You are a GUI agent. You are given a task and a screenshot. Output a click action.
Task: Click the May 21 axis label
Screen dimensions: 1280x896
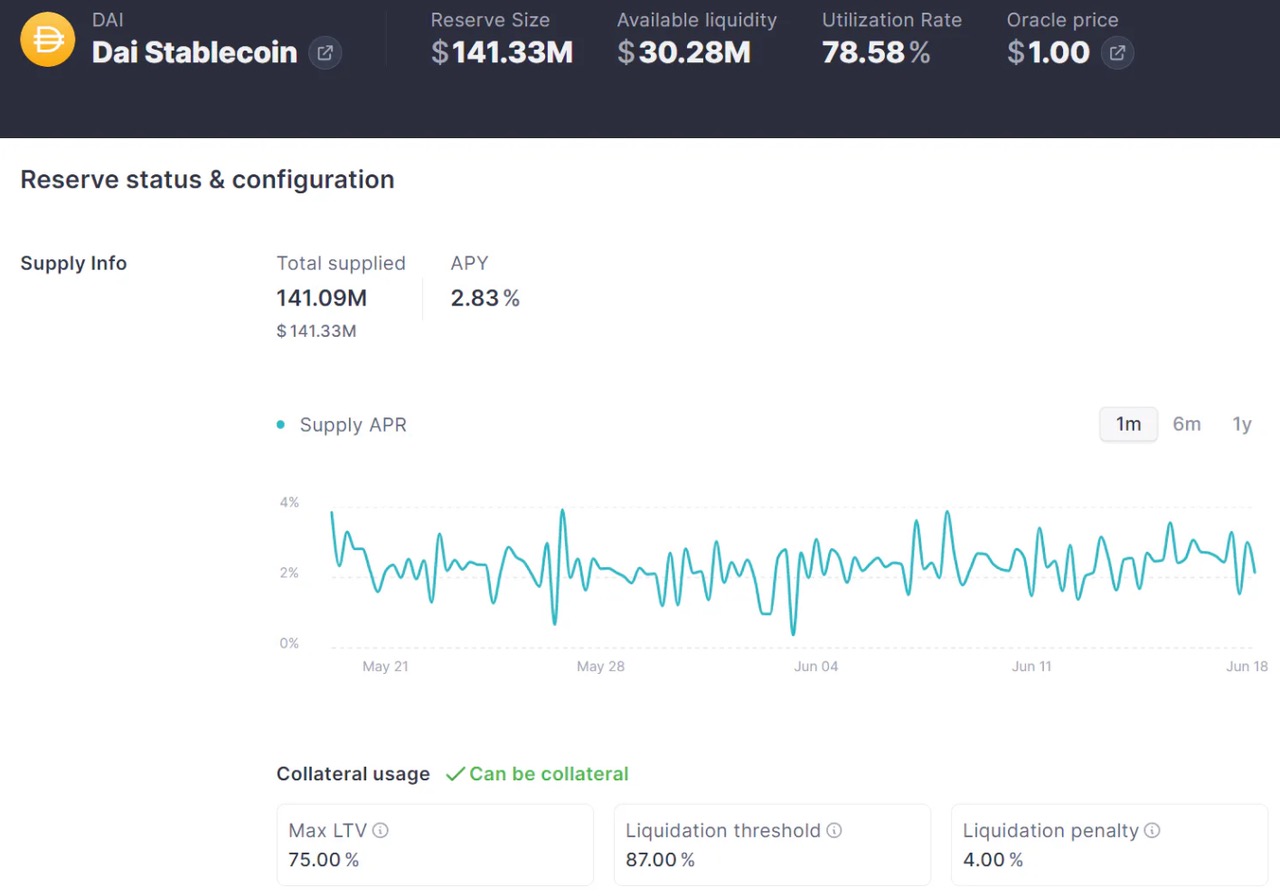[x=385, y=667]
